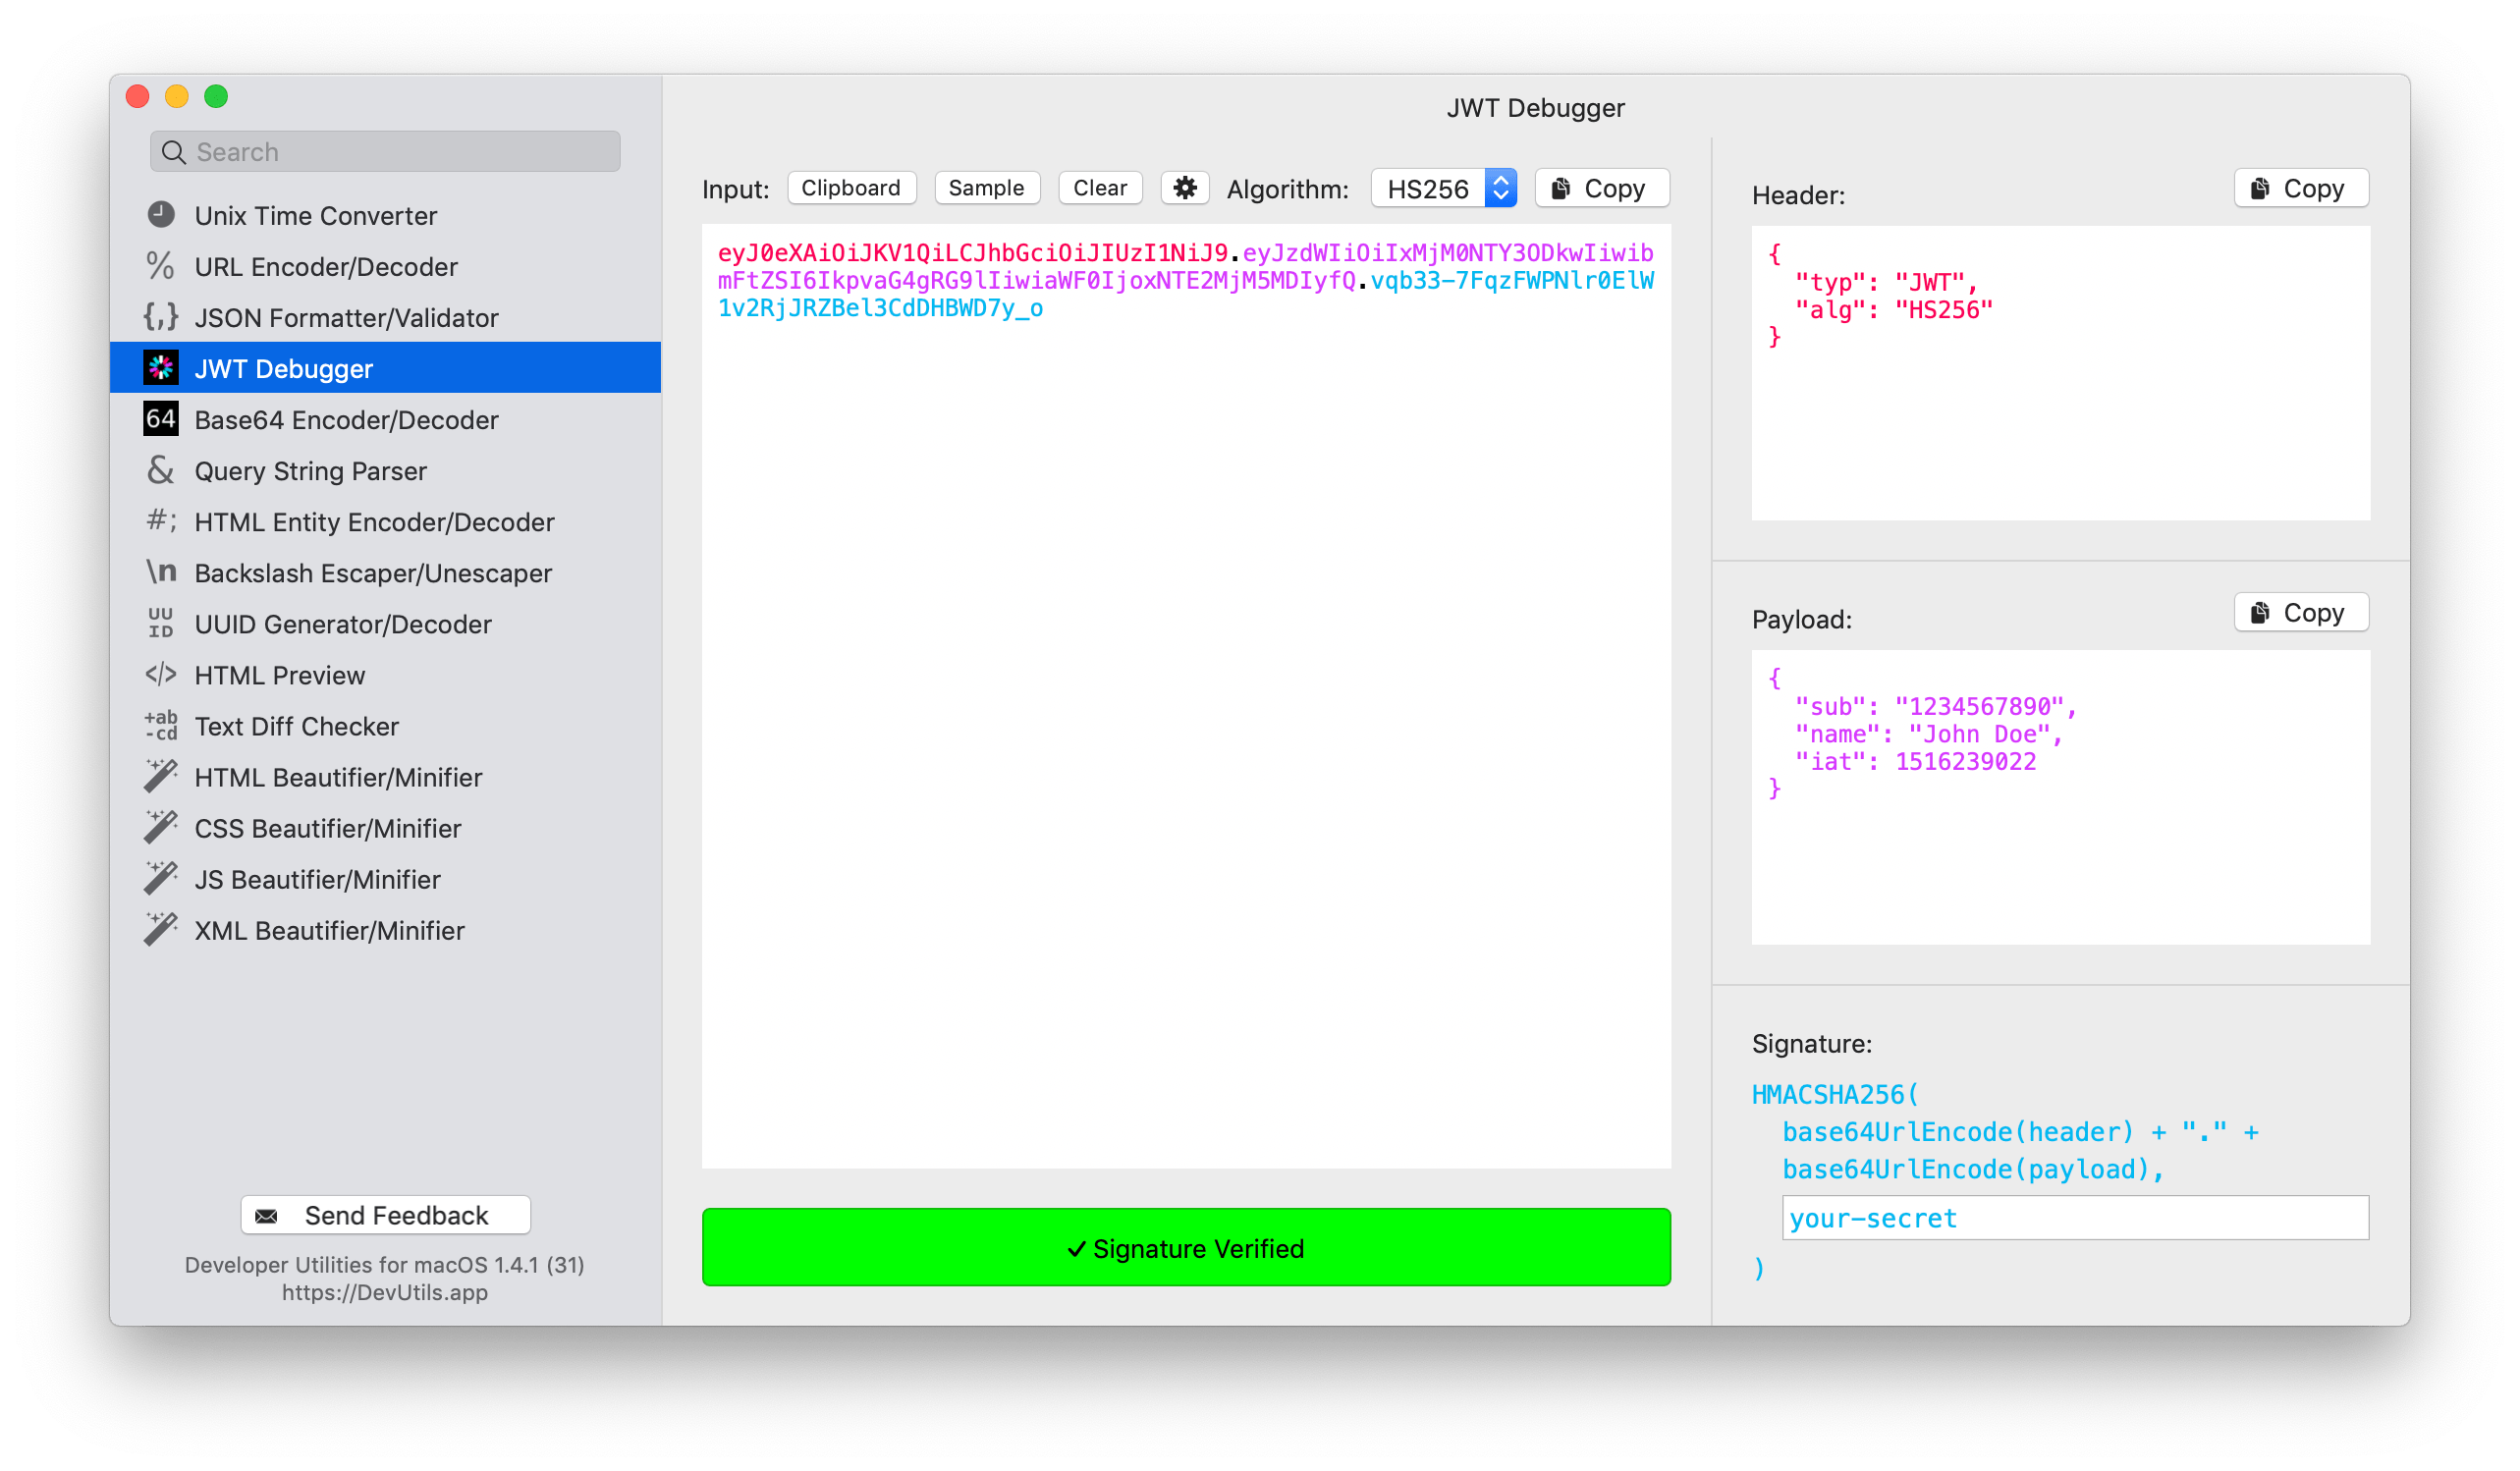Select the URL Encoder/Decoder percent icon
The width and height of the screenshot is (2520, 1471).
tap(161, 265)
